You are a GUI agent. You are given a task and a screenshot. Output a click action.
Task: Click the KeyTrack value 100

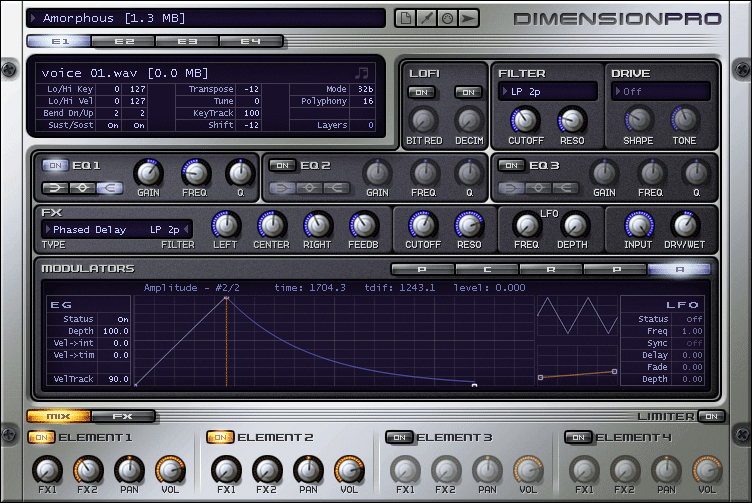[x=251, y=113]
